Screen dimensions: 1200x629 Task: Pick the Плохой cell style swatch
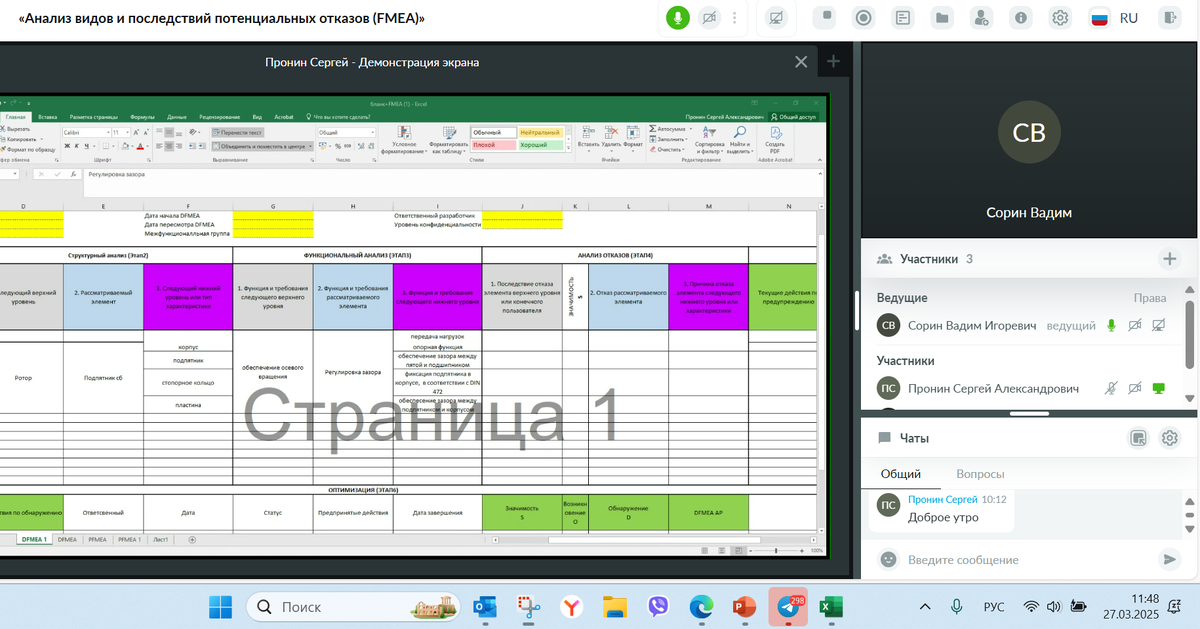[493, 145]
